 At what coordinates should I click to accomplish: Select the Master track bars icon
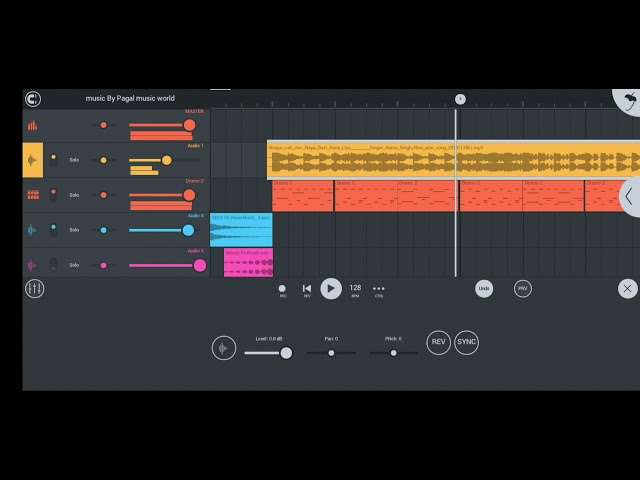tap(33, 125)
